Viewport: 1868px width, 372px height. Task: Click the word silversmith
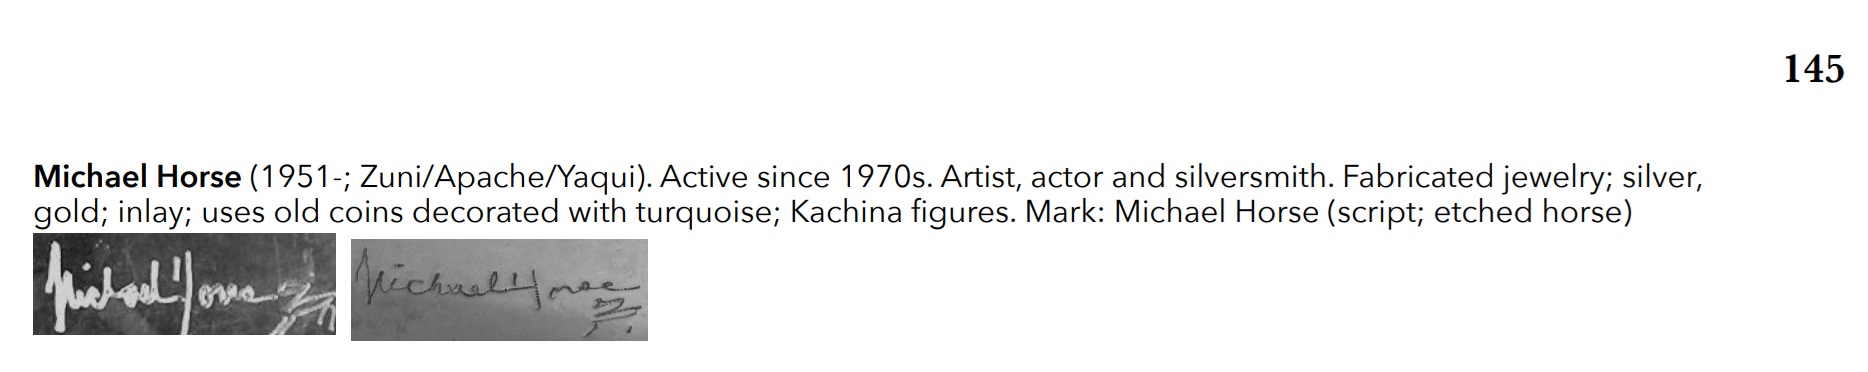click(1253, 178)
